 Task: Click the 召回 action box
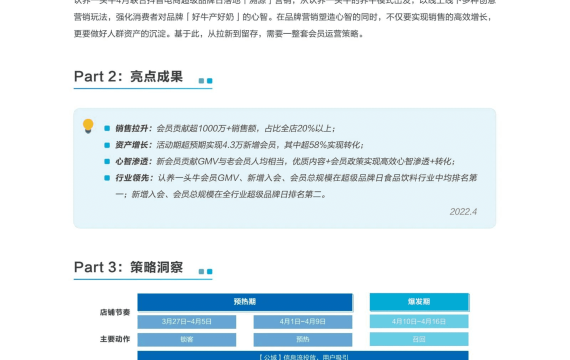tap(419, 339)
